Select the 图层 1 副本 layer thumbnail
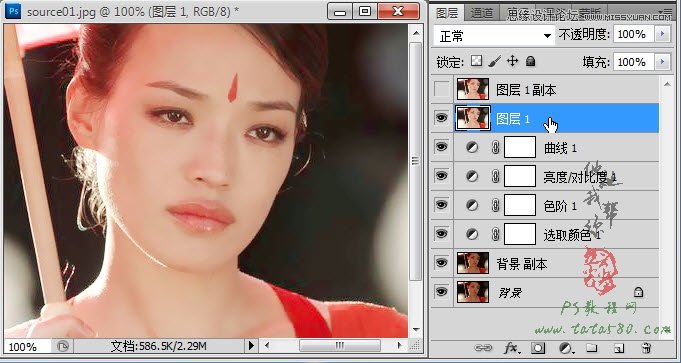Image resolution: width=681 pixels, height=363 pixels. click(x=473, y=89)
